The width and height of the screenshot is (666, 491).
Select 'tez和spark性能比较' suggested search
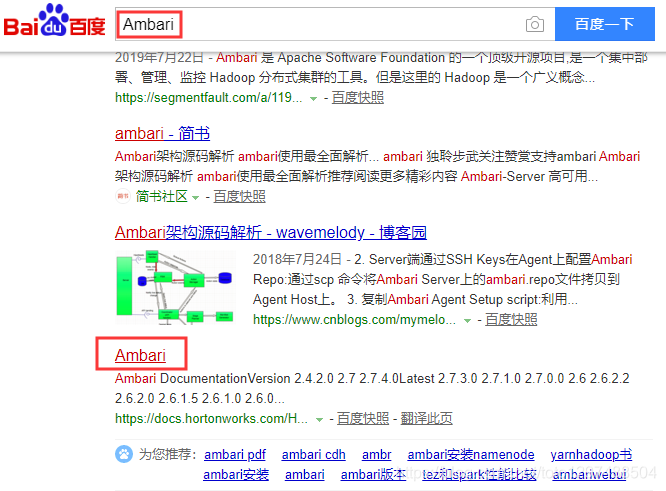click(480, 474)
